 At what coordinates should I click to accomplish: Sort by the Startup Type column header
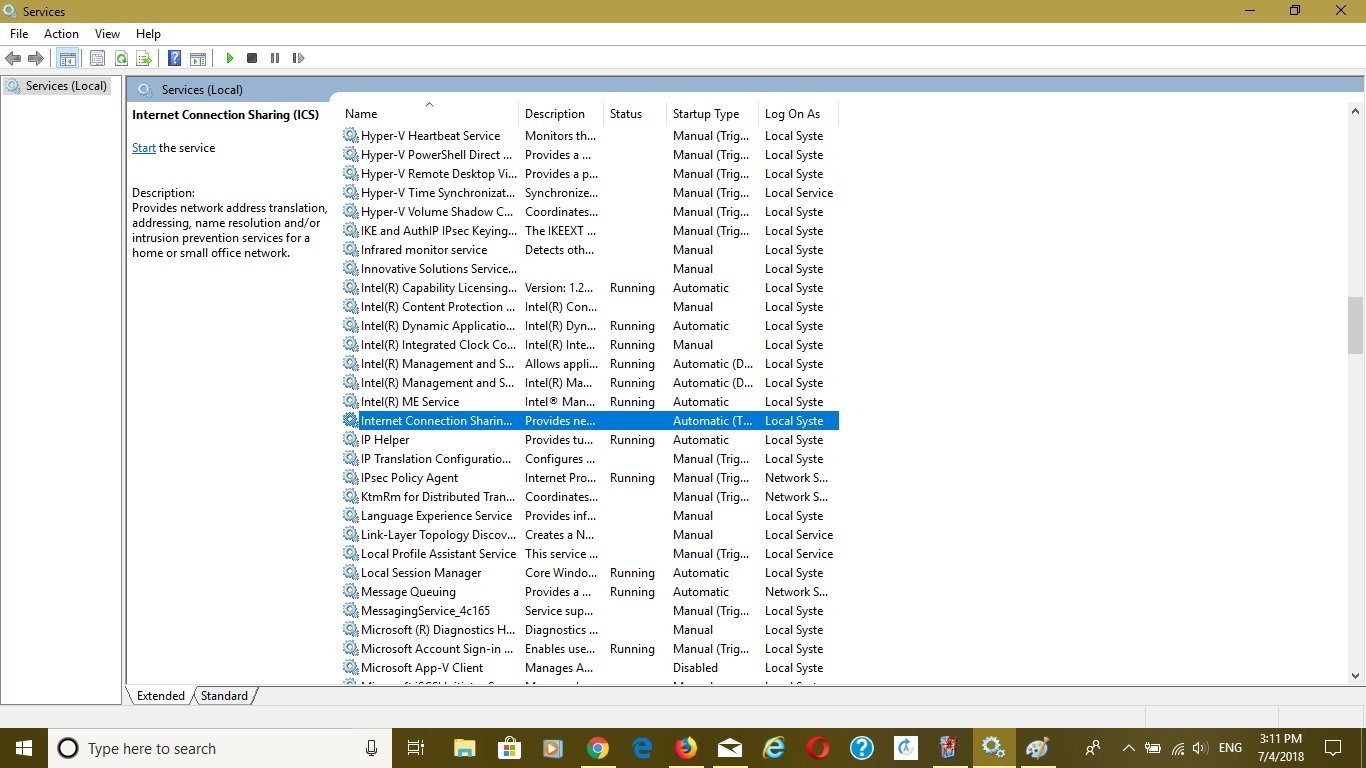(713, 114)
